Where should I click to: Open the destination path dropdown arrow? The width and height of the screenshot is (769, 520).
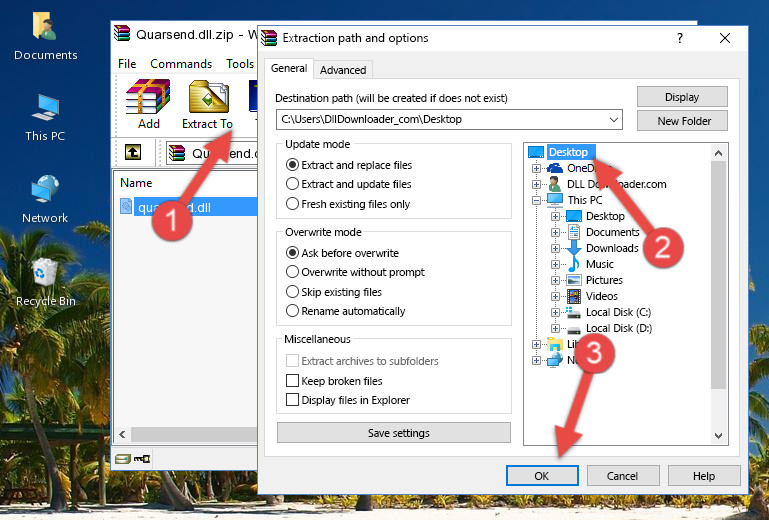point(614,120)
